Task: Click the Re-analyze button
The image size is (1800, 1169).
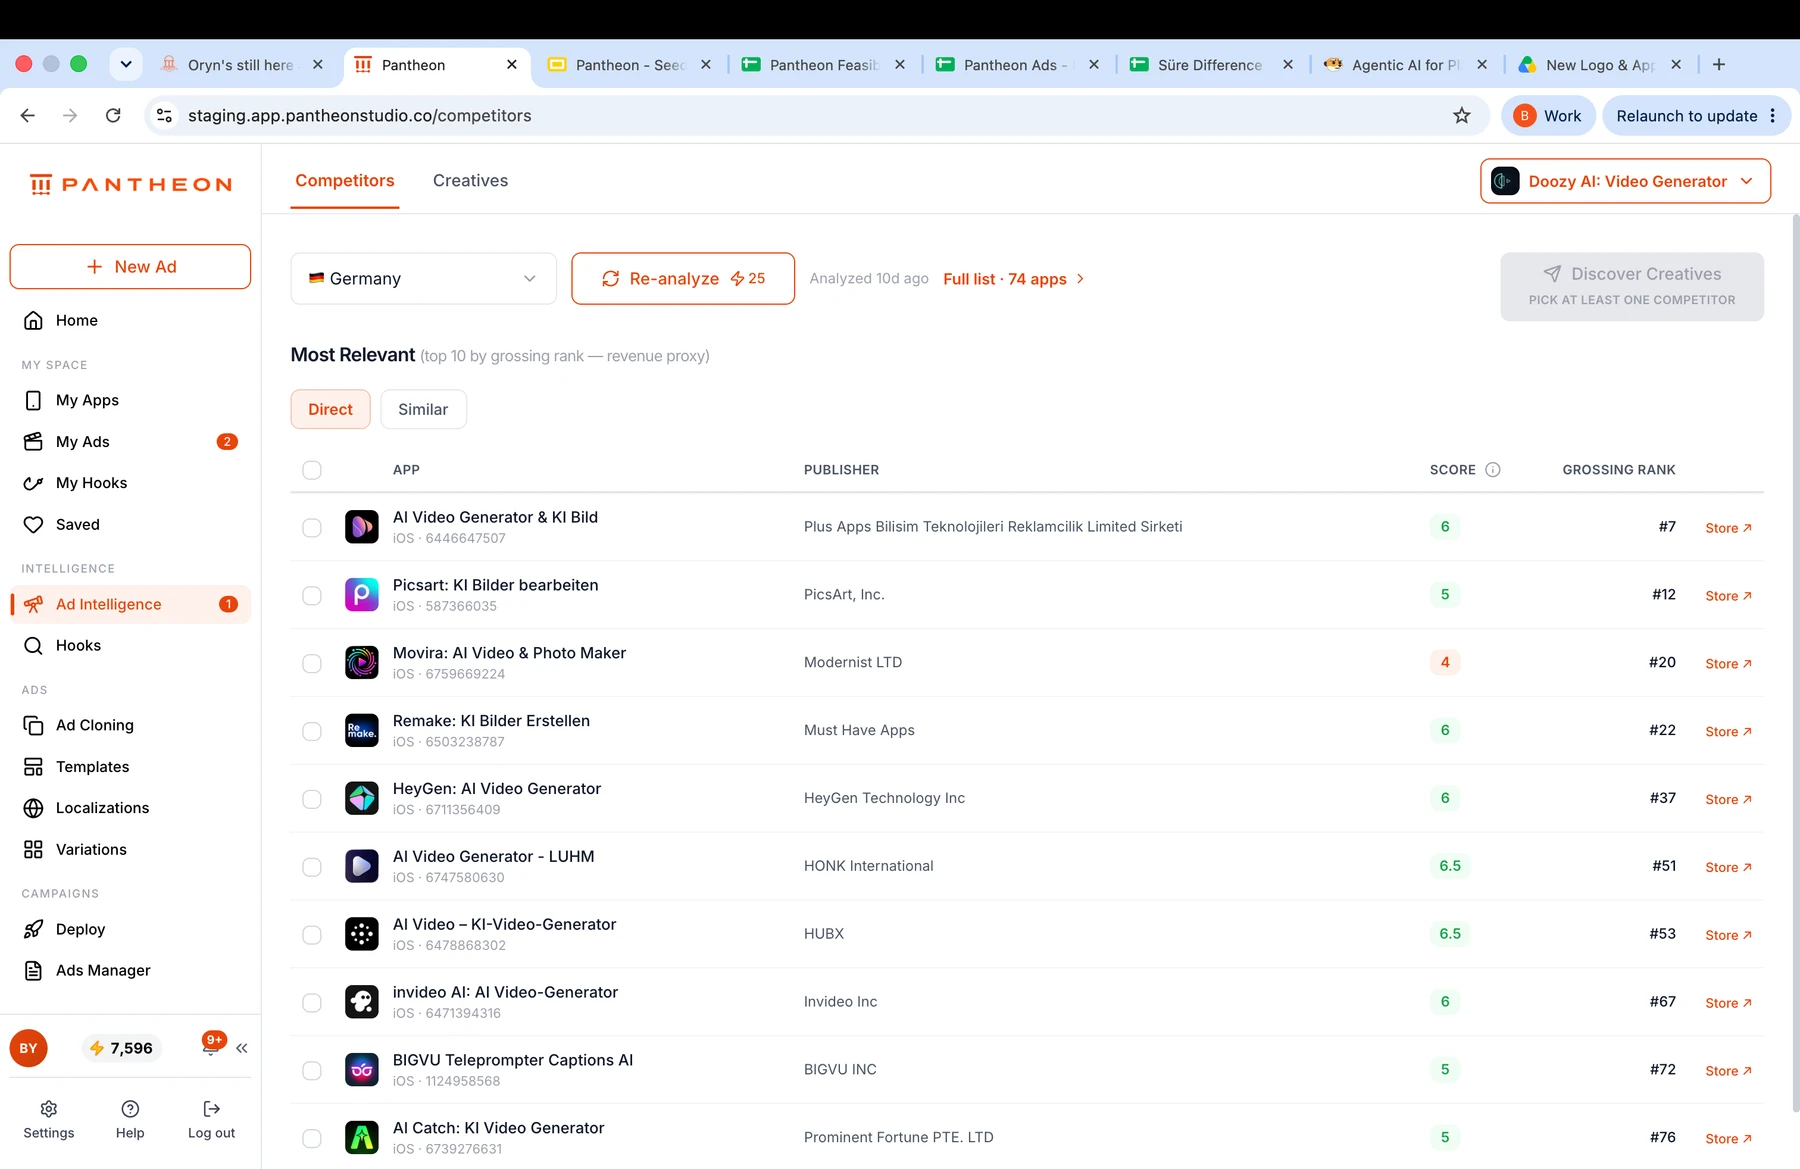Action: [x=683, y=278]
